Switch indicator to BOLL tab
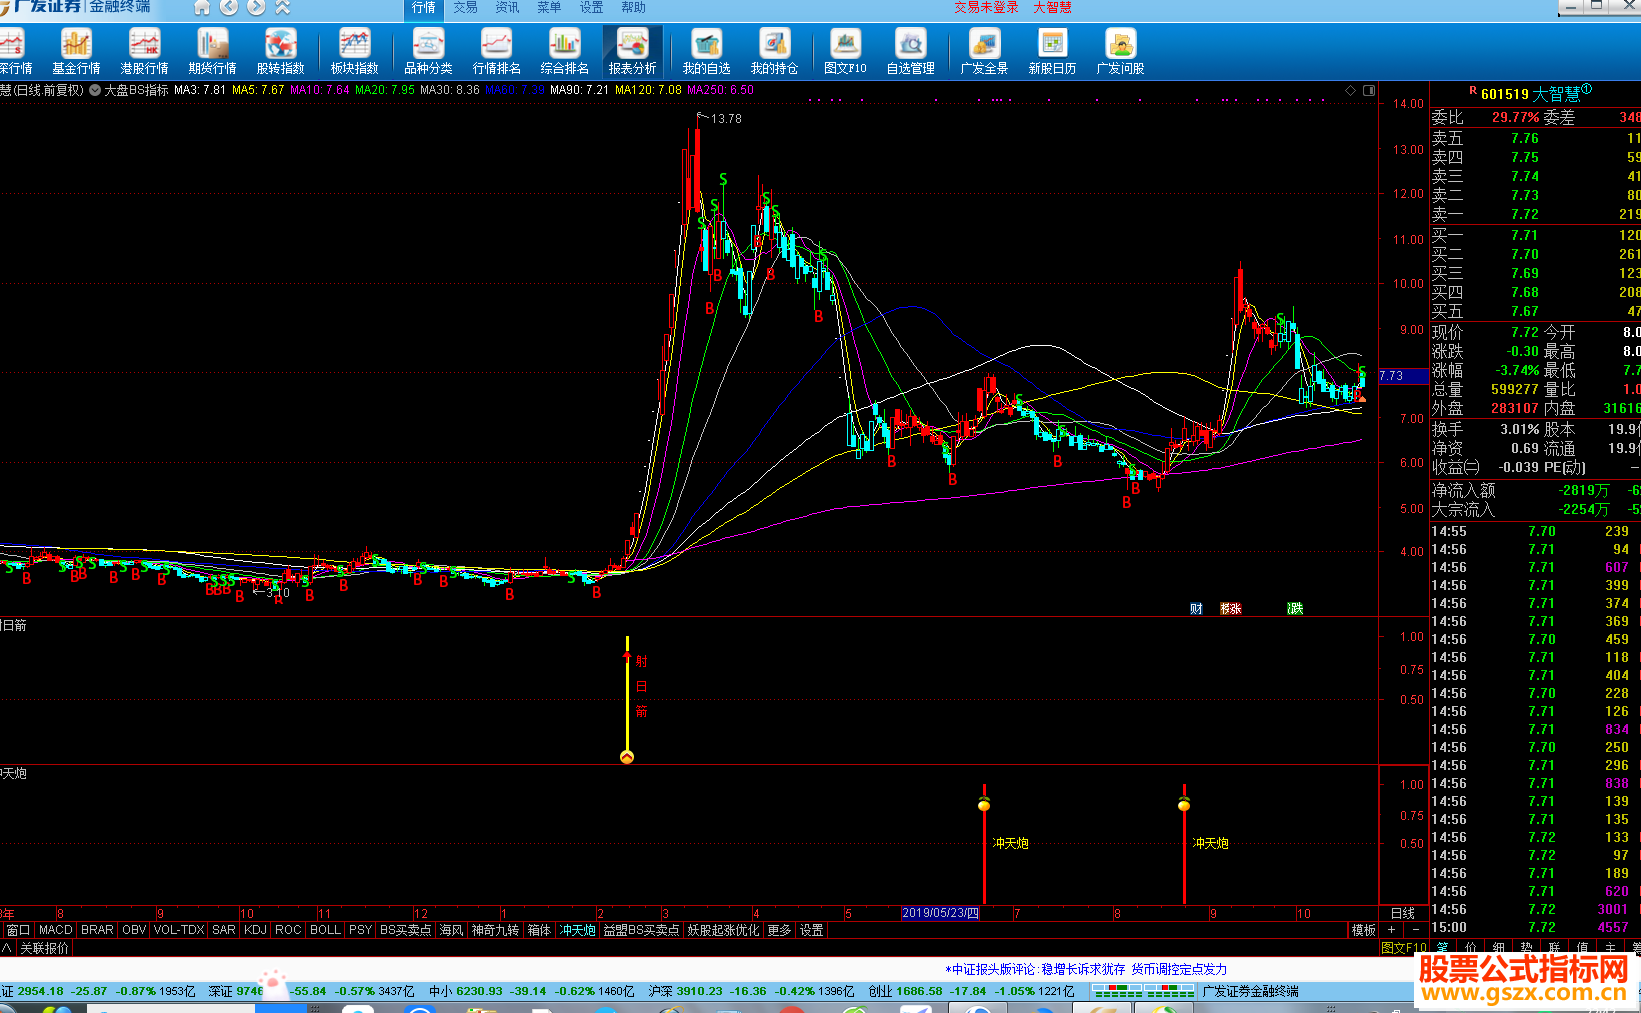Screen dimensions: 1641x1013 325,930
